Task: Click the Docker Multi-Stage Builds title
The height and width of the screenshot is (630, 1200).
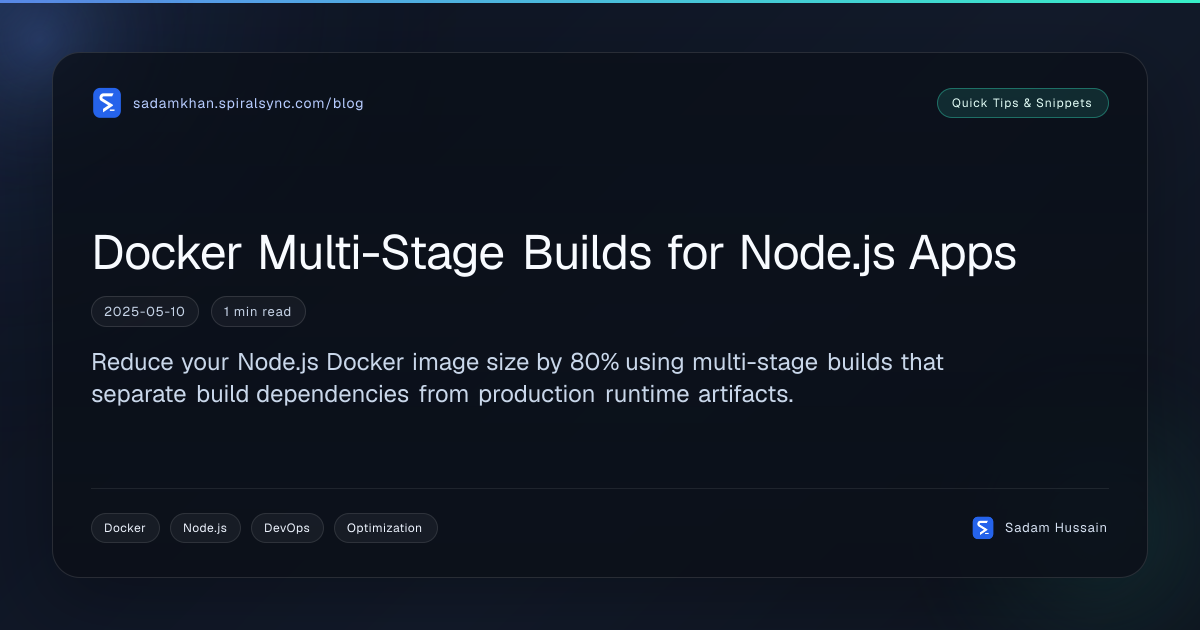Action: click(x=554, y=253)
